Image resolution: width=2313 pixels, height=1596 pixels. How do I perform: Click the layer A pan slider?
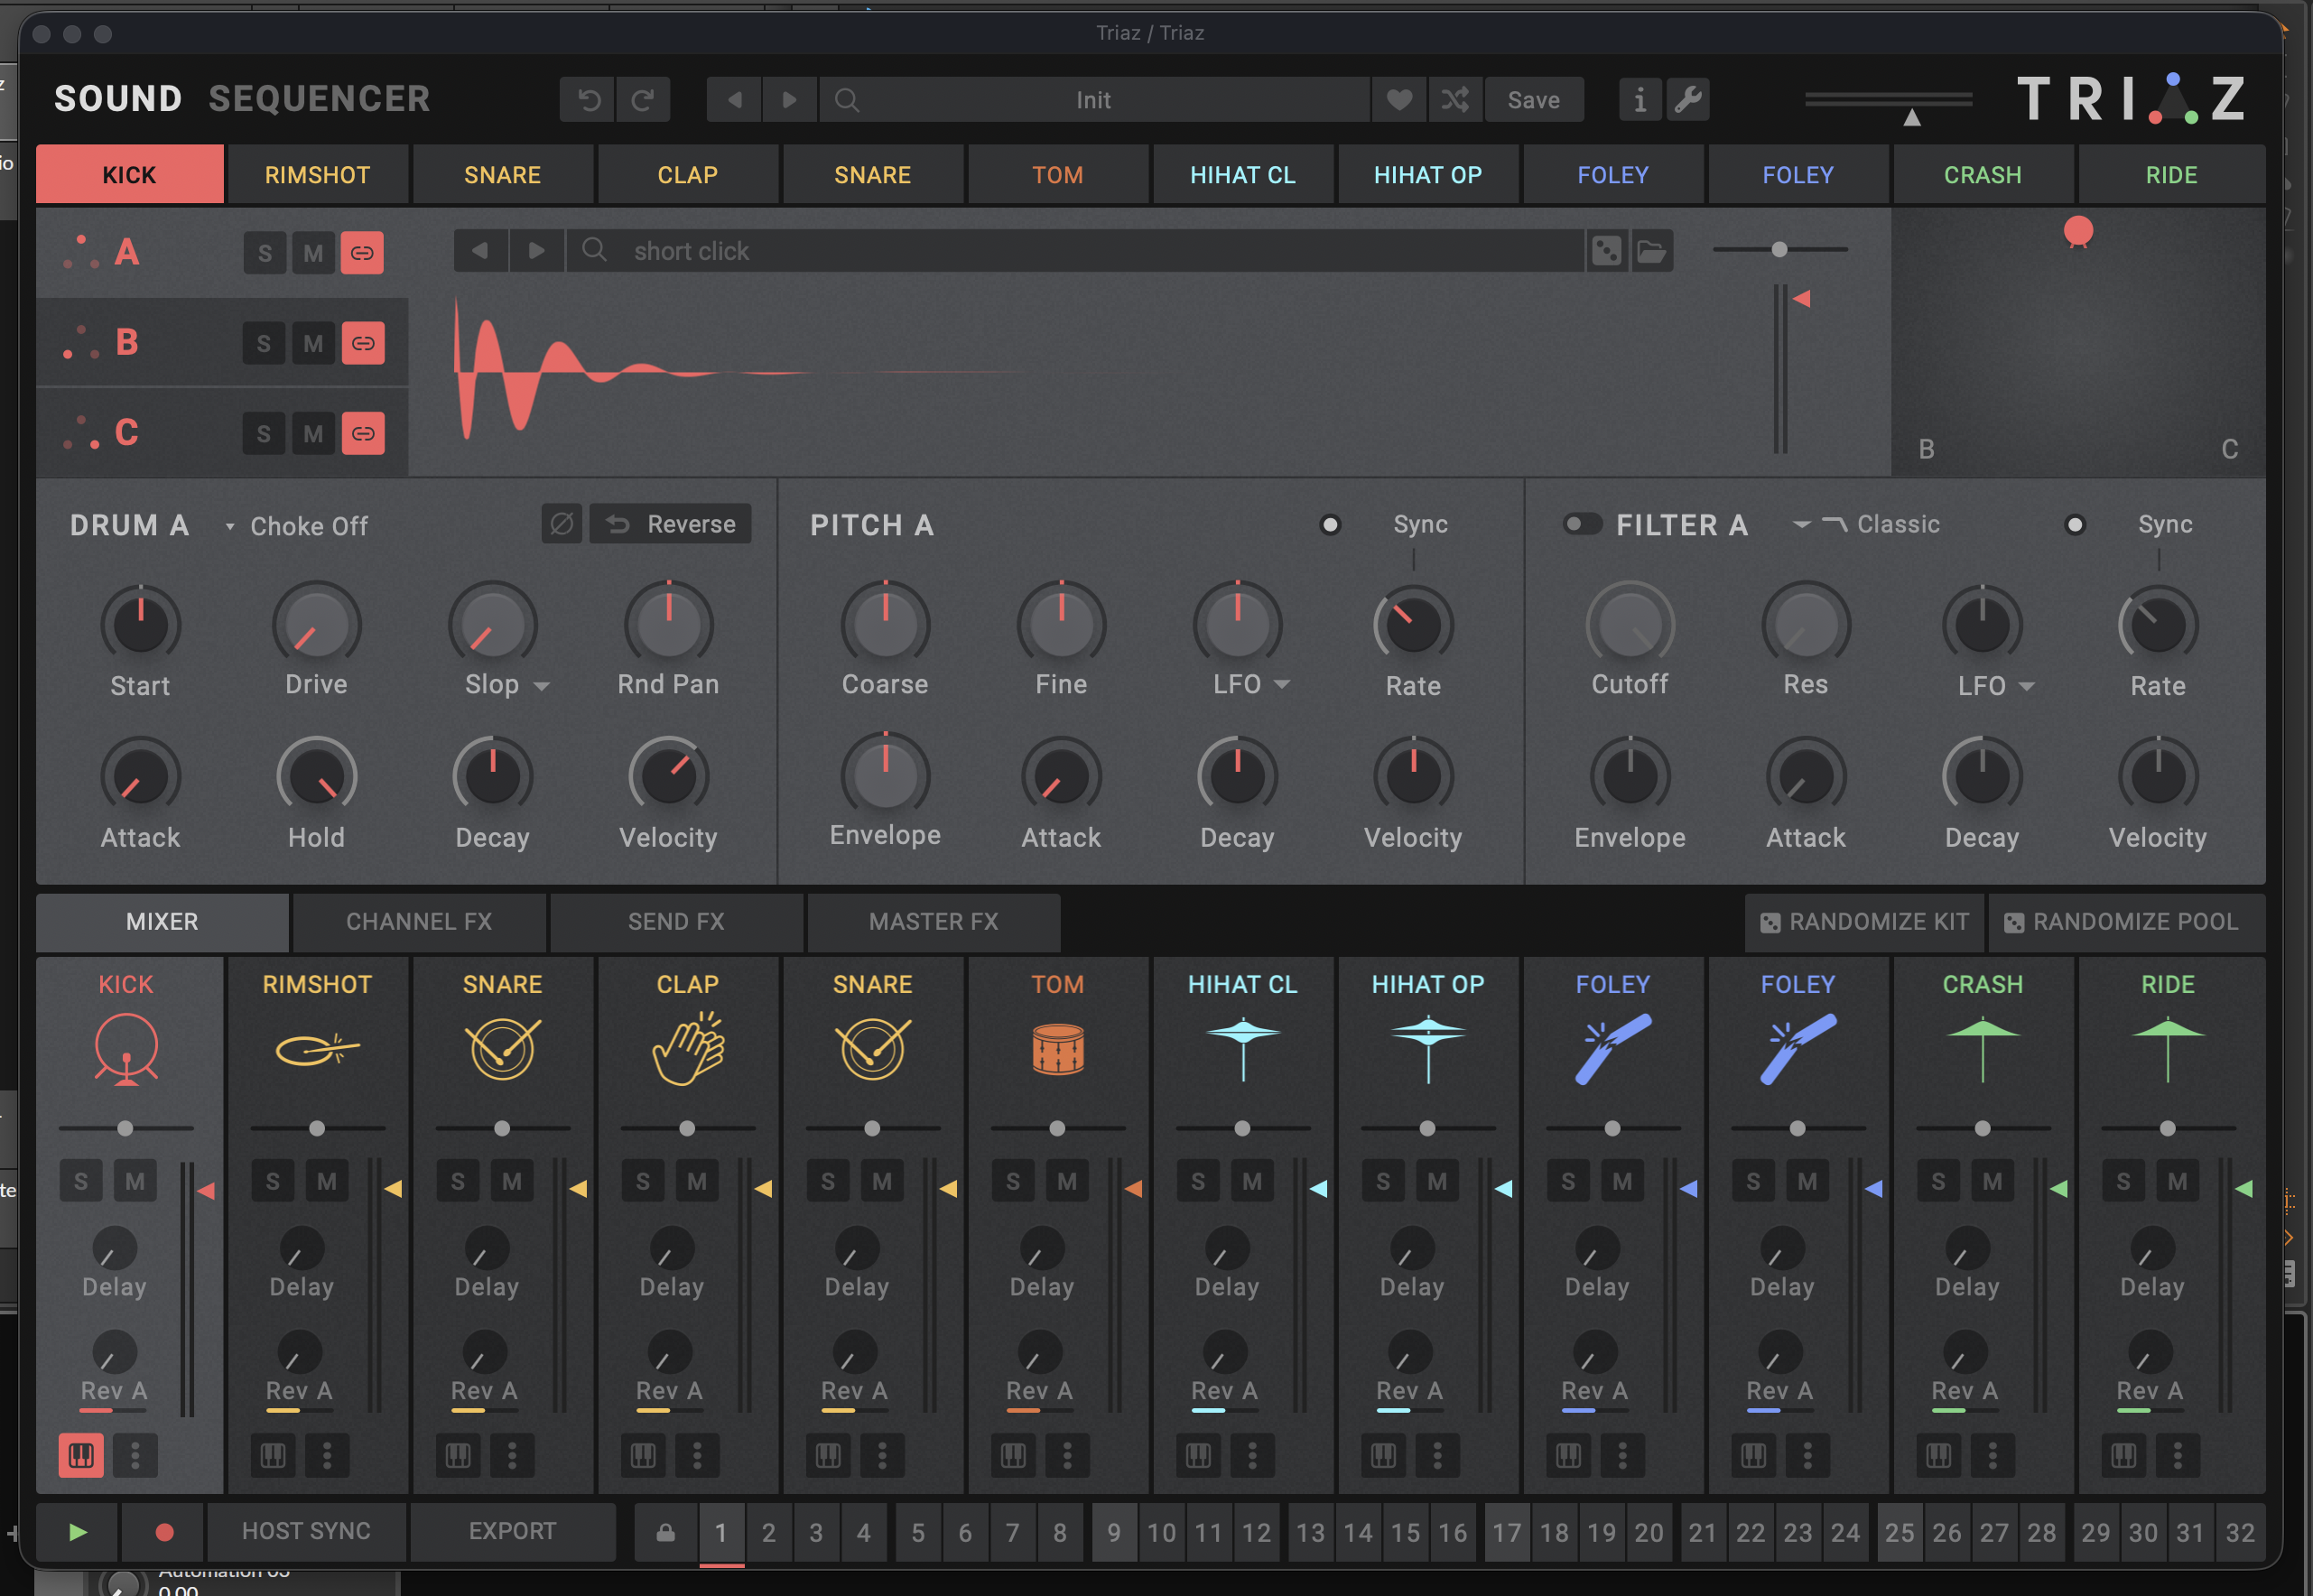click(1780, 249)
